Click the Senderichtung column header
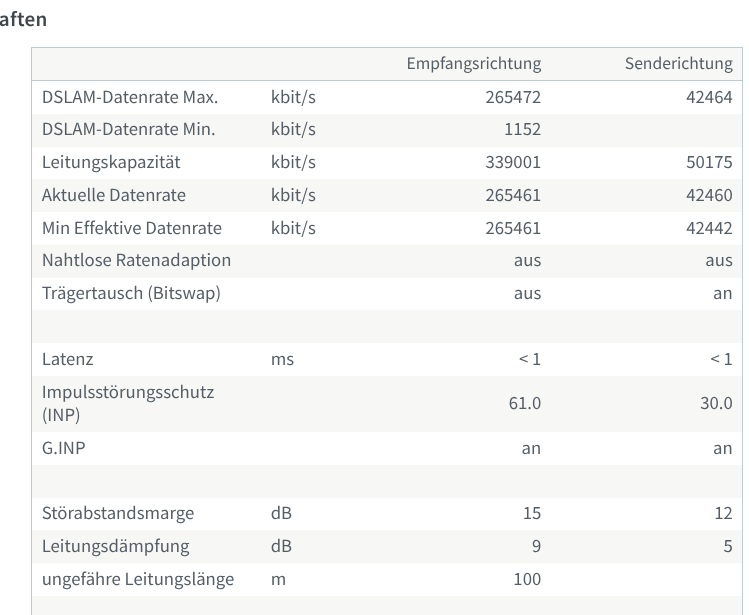The height and width of the screenshot is (615, 749). pyautogui.click(x=678, y=64)
